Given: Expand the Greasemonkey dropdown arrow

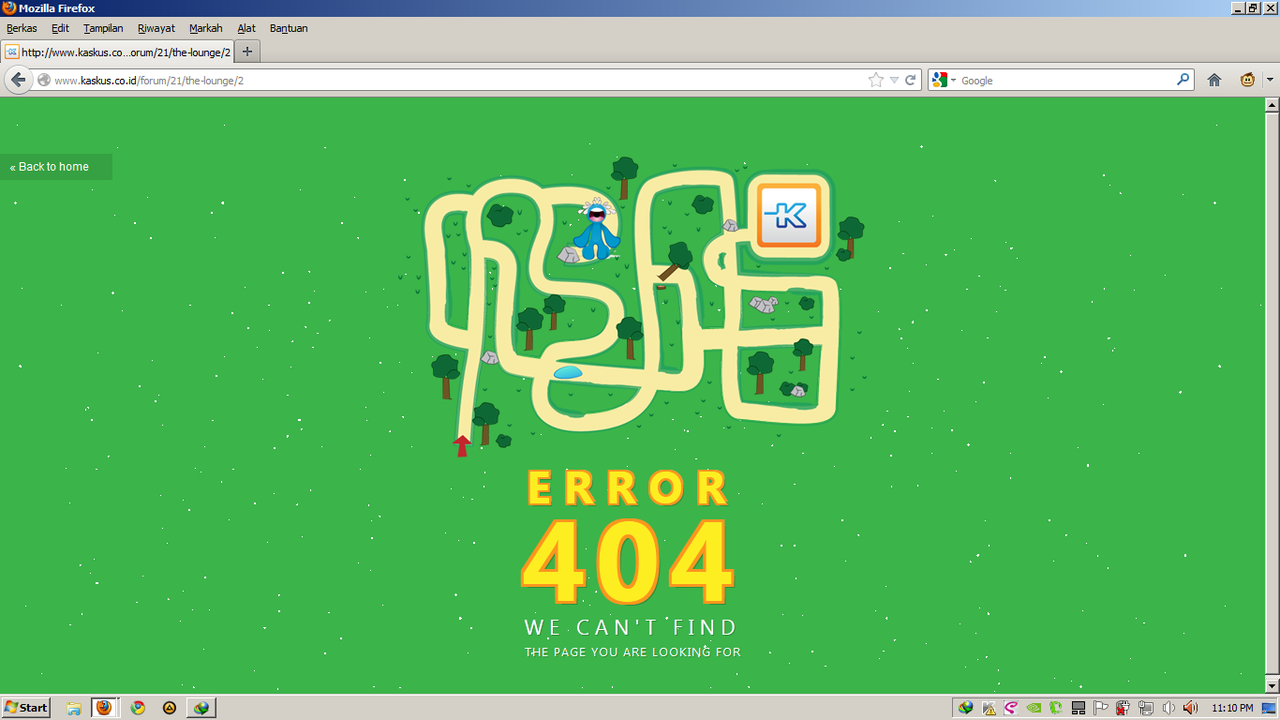Looking at the screenshot, I should pos(1270,80).
